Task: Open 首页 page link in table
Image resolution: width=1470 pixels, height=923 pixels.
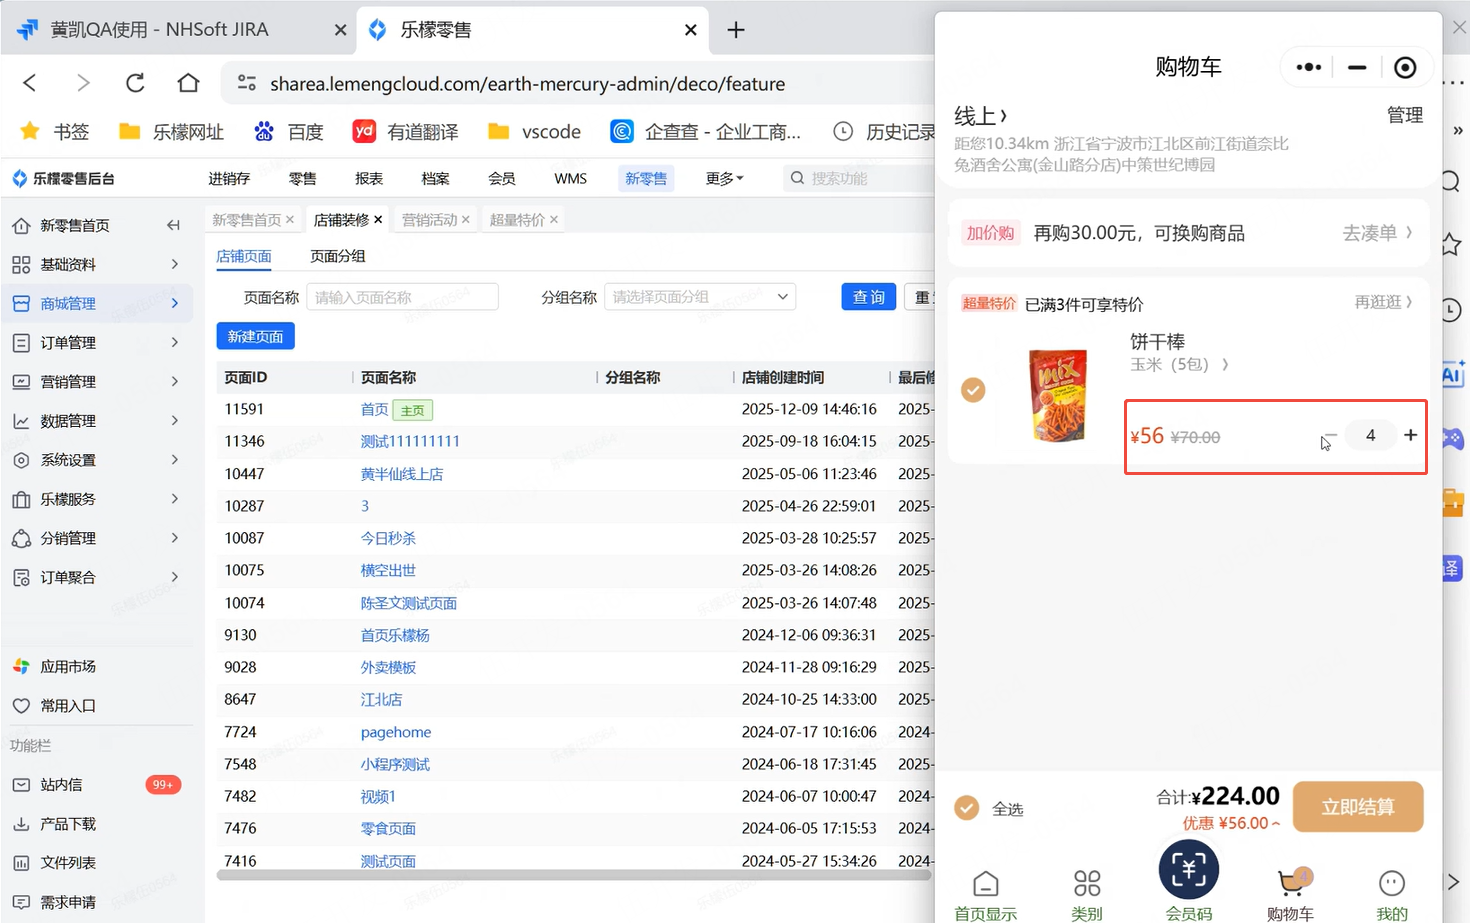Action: coord(374,409)
